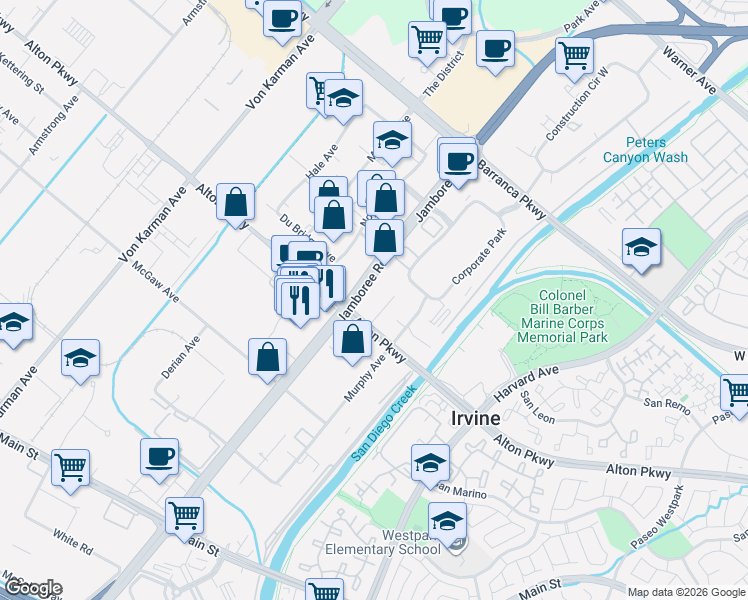Image resolution: width=748 pixels, height=600 pixels.
Task: Click the coffee cup marker near Park Ave
Action: 495,49
